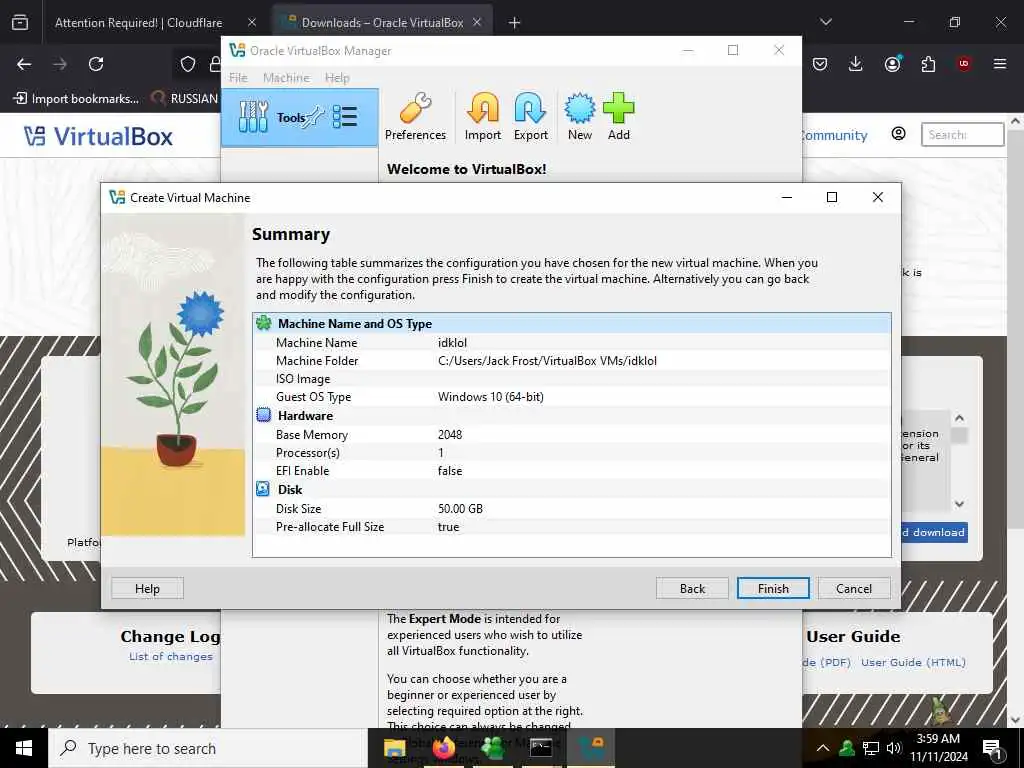Click the webpage download button
1024x768 pixels.
click(x=935, y=532)
